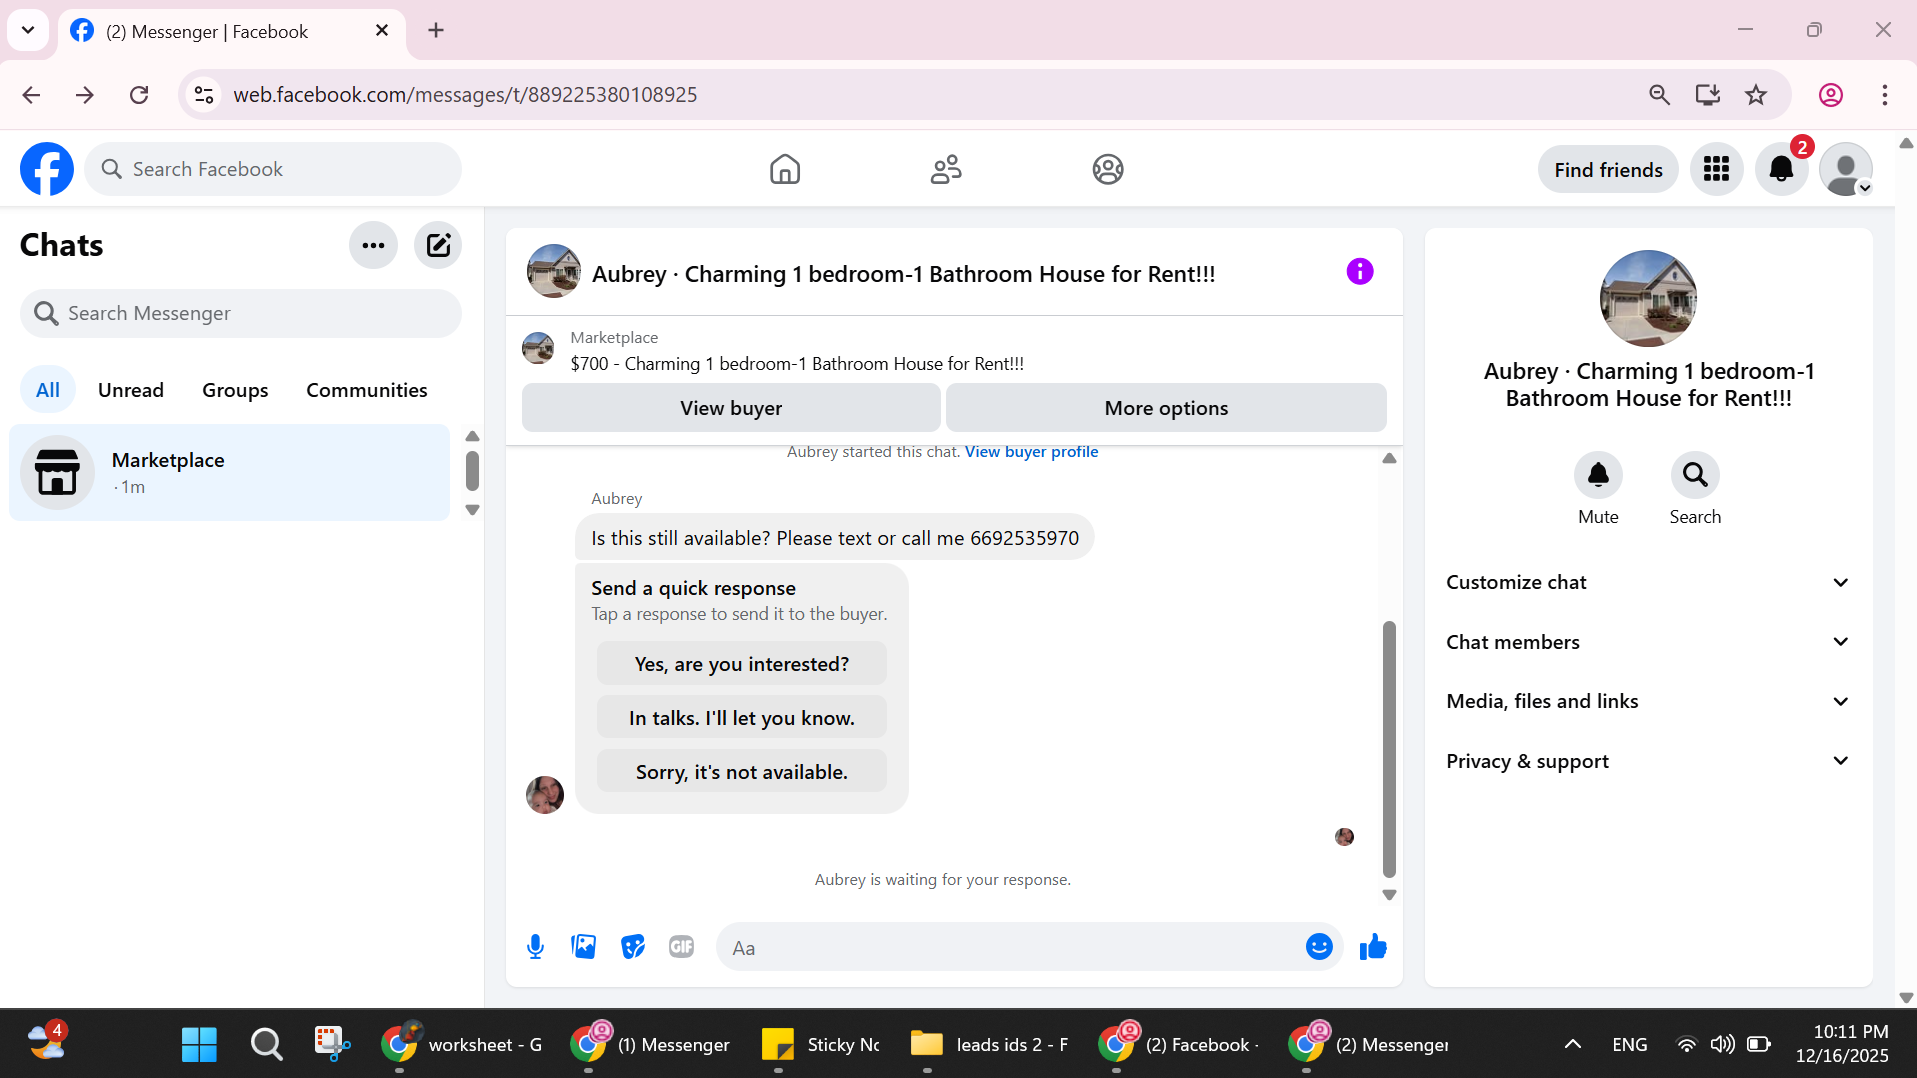Image resolution: width=1917 pixels, height=1078 pixels.
Task: Click install app icon in address bar
Action: point(1708,95)
